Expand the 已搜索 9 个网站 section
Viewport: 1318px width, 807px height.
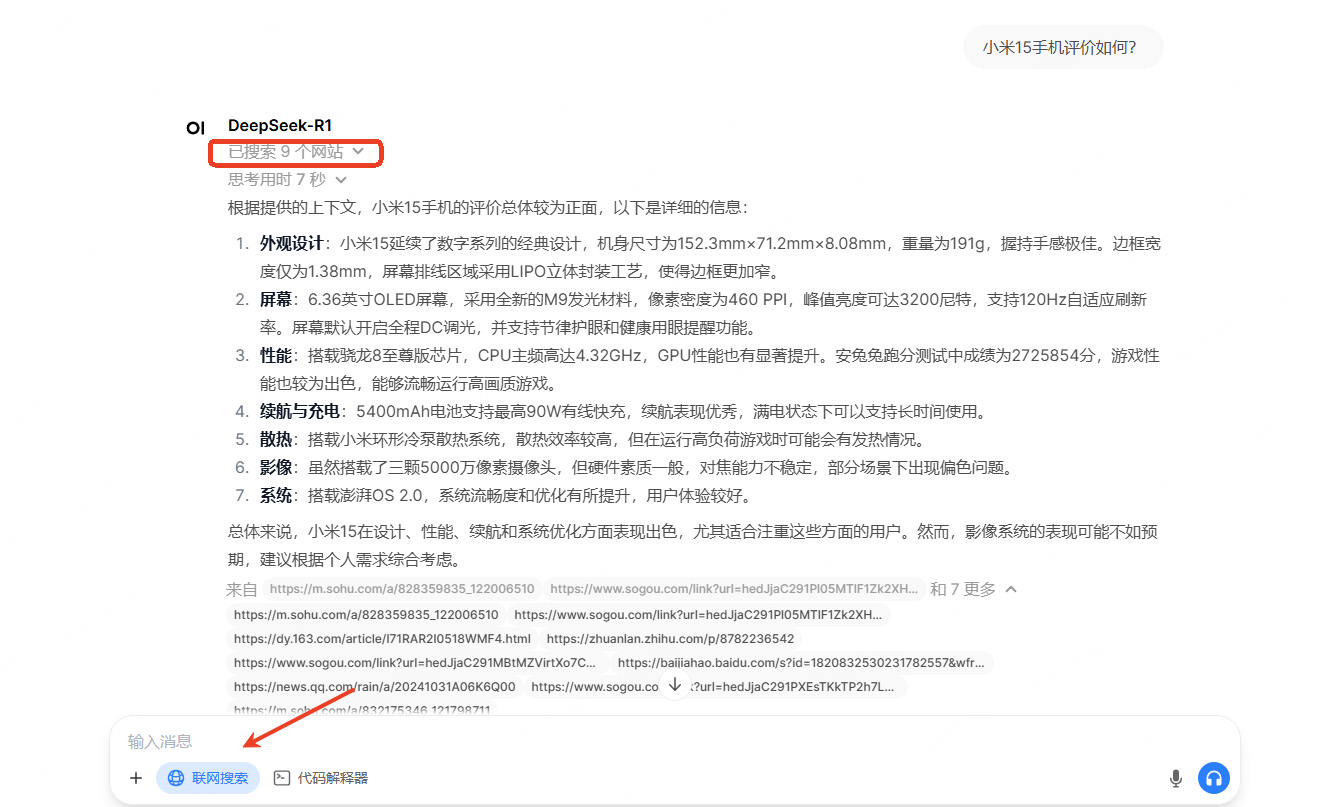coord(296,152)
